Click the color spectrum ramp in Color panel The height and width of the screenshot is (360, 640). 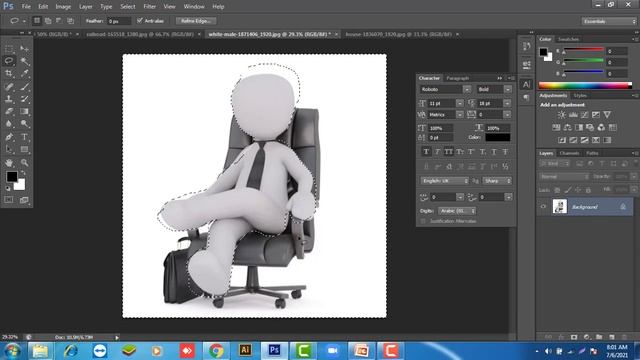[585, 85]
